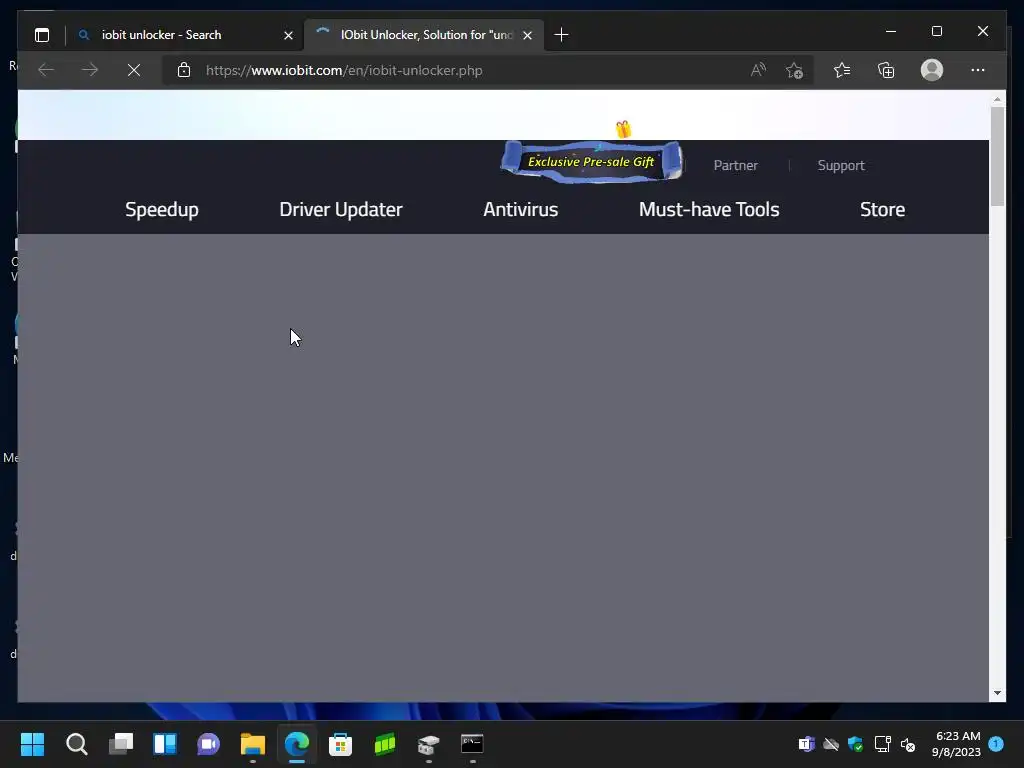This screenshot has width=1024, height=768.
Task: Open Collections panel
Action: click(886, 70)
